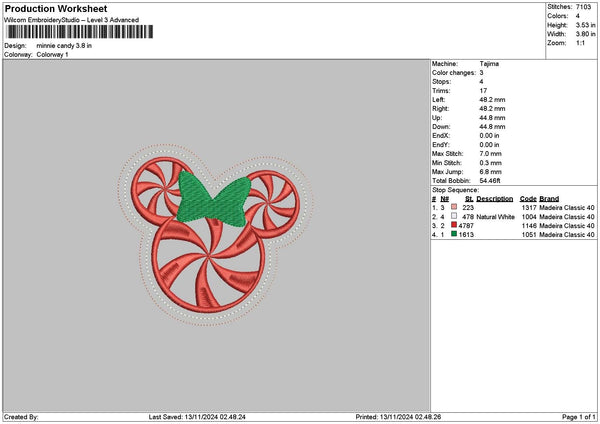Select the 'EndY:' value '0.00 in'
This screenshot has width=600, height=424.
(489, 145)
